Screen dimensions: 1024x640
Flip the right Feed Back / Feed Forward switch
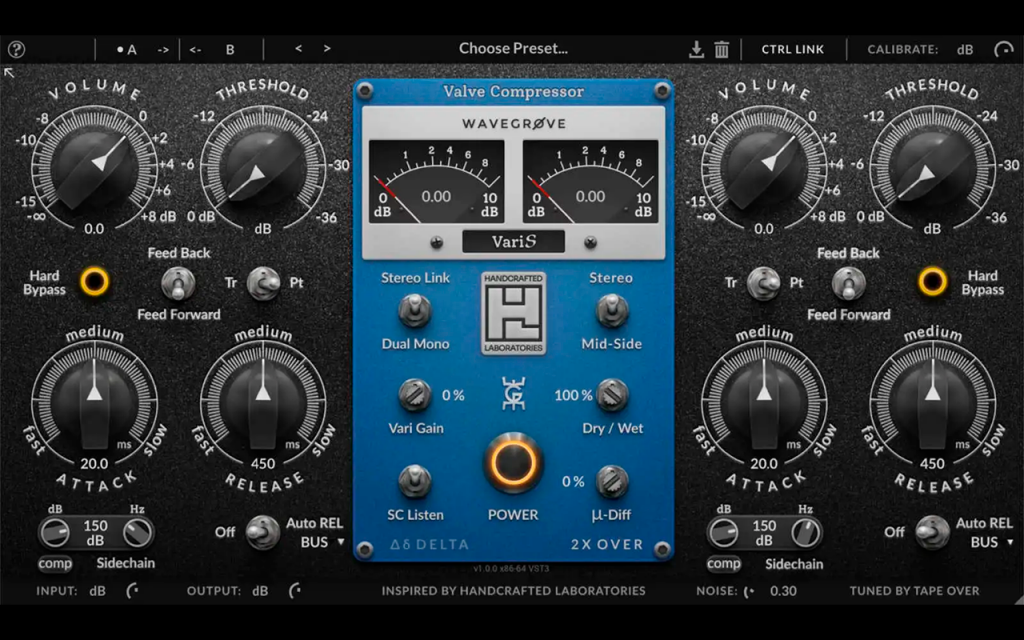pyautogui.click(x=848, y=284)
